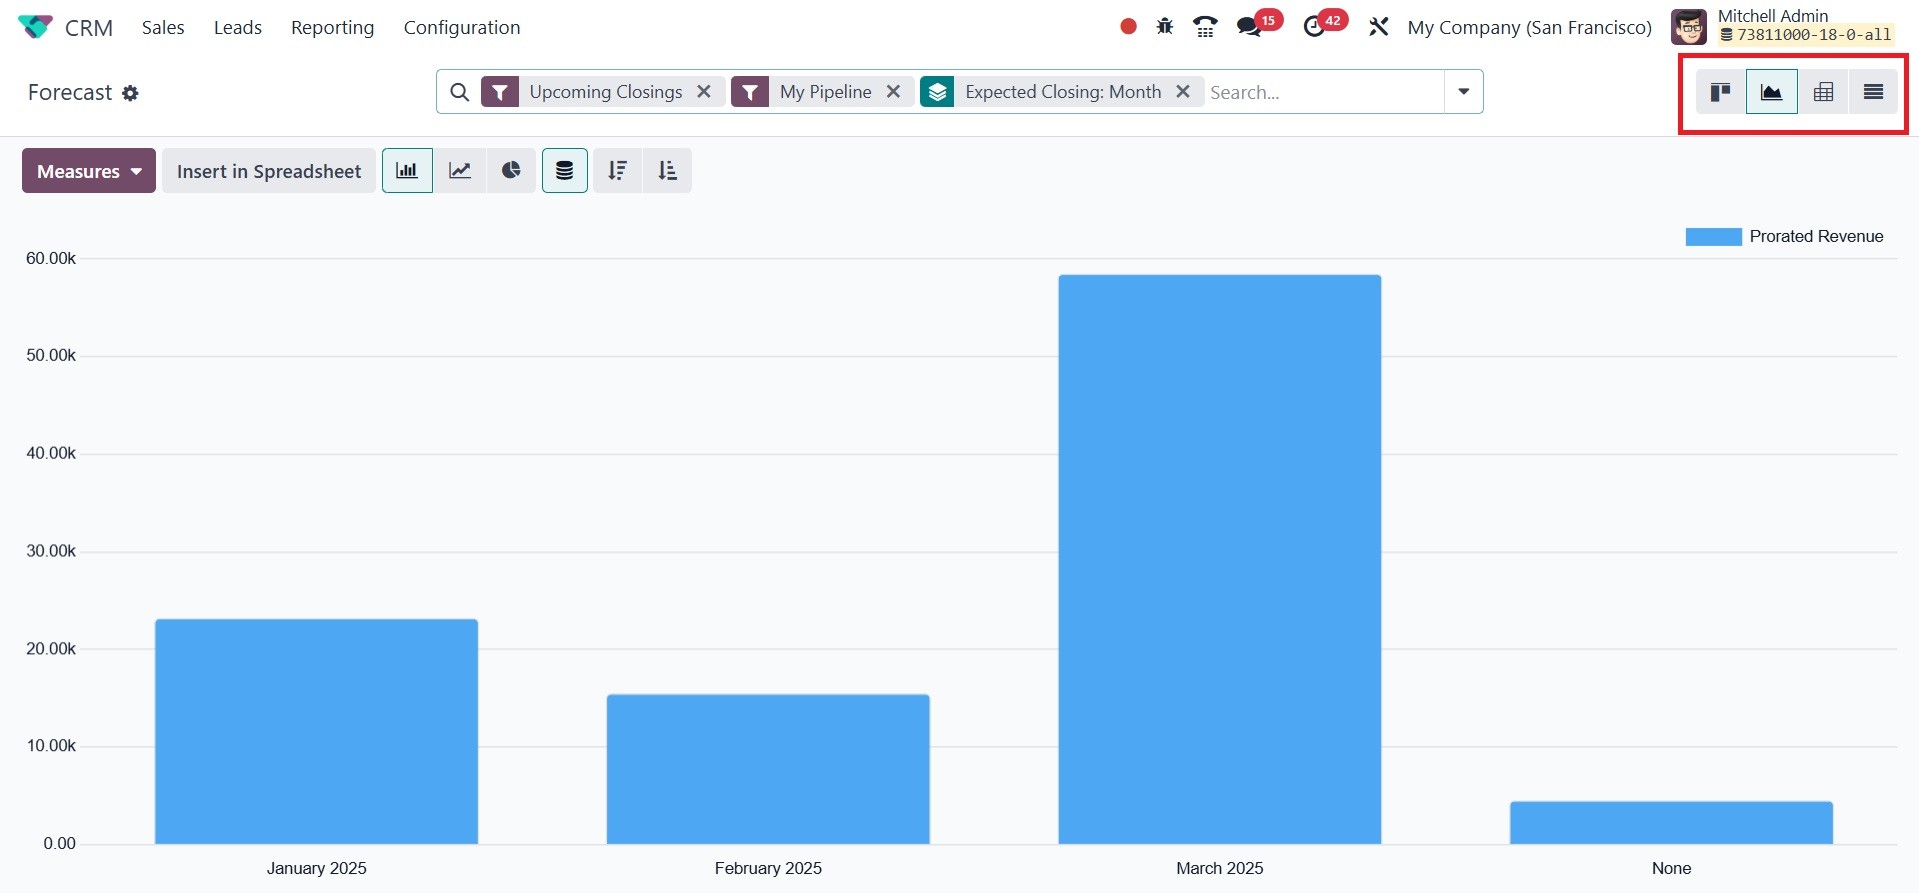The image size is (1919, 893).
Task: Open the Forecast settings gear
Action: click(x=130, y=93)
